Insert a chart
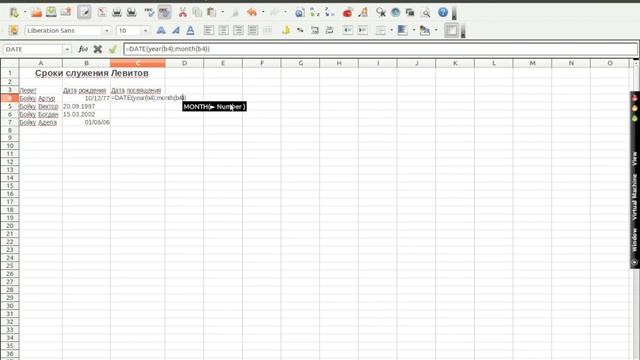640x360 pixels. 347,13
